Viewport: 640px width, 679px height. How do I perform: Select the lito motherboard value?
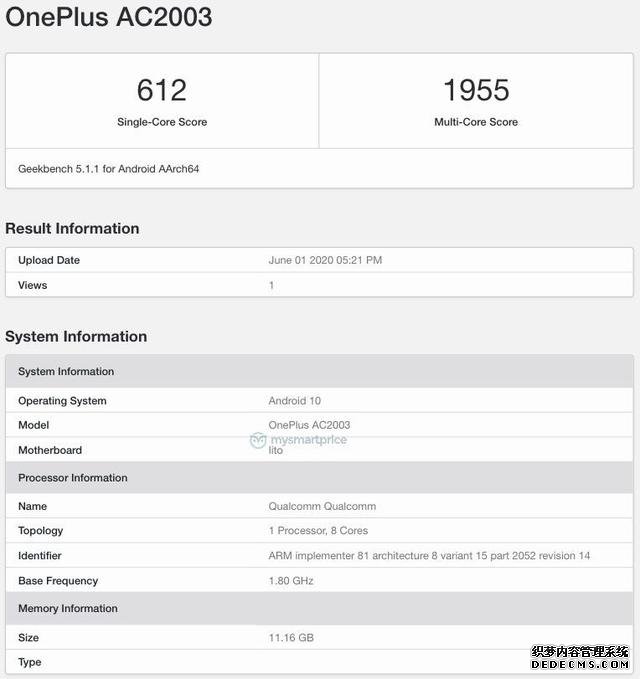[275, 450]
